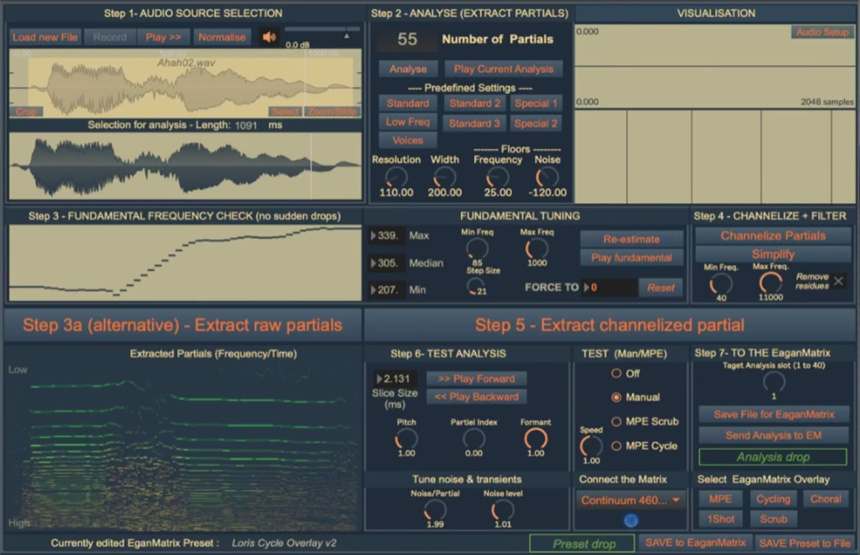The width and height of the screenshot is (860, 555).
Task: Play fundamental
Action: coord(631,258)
